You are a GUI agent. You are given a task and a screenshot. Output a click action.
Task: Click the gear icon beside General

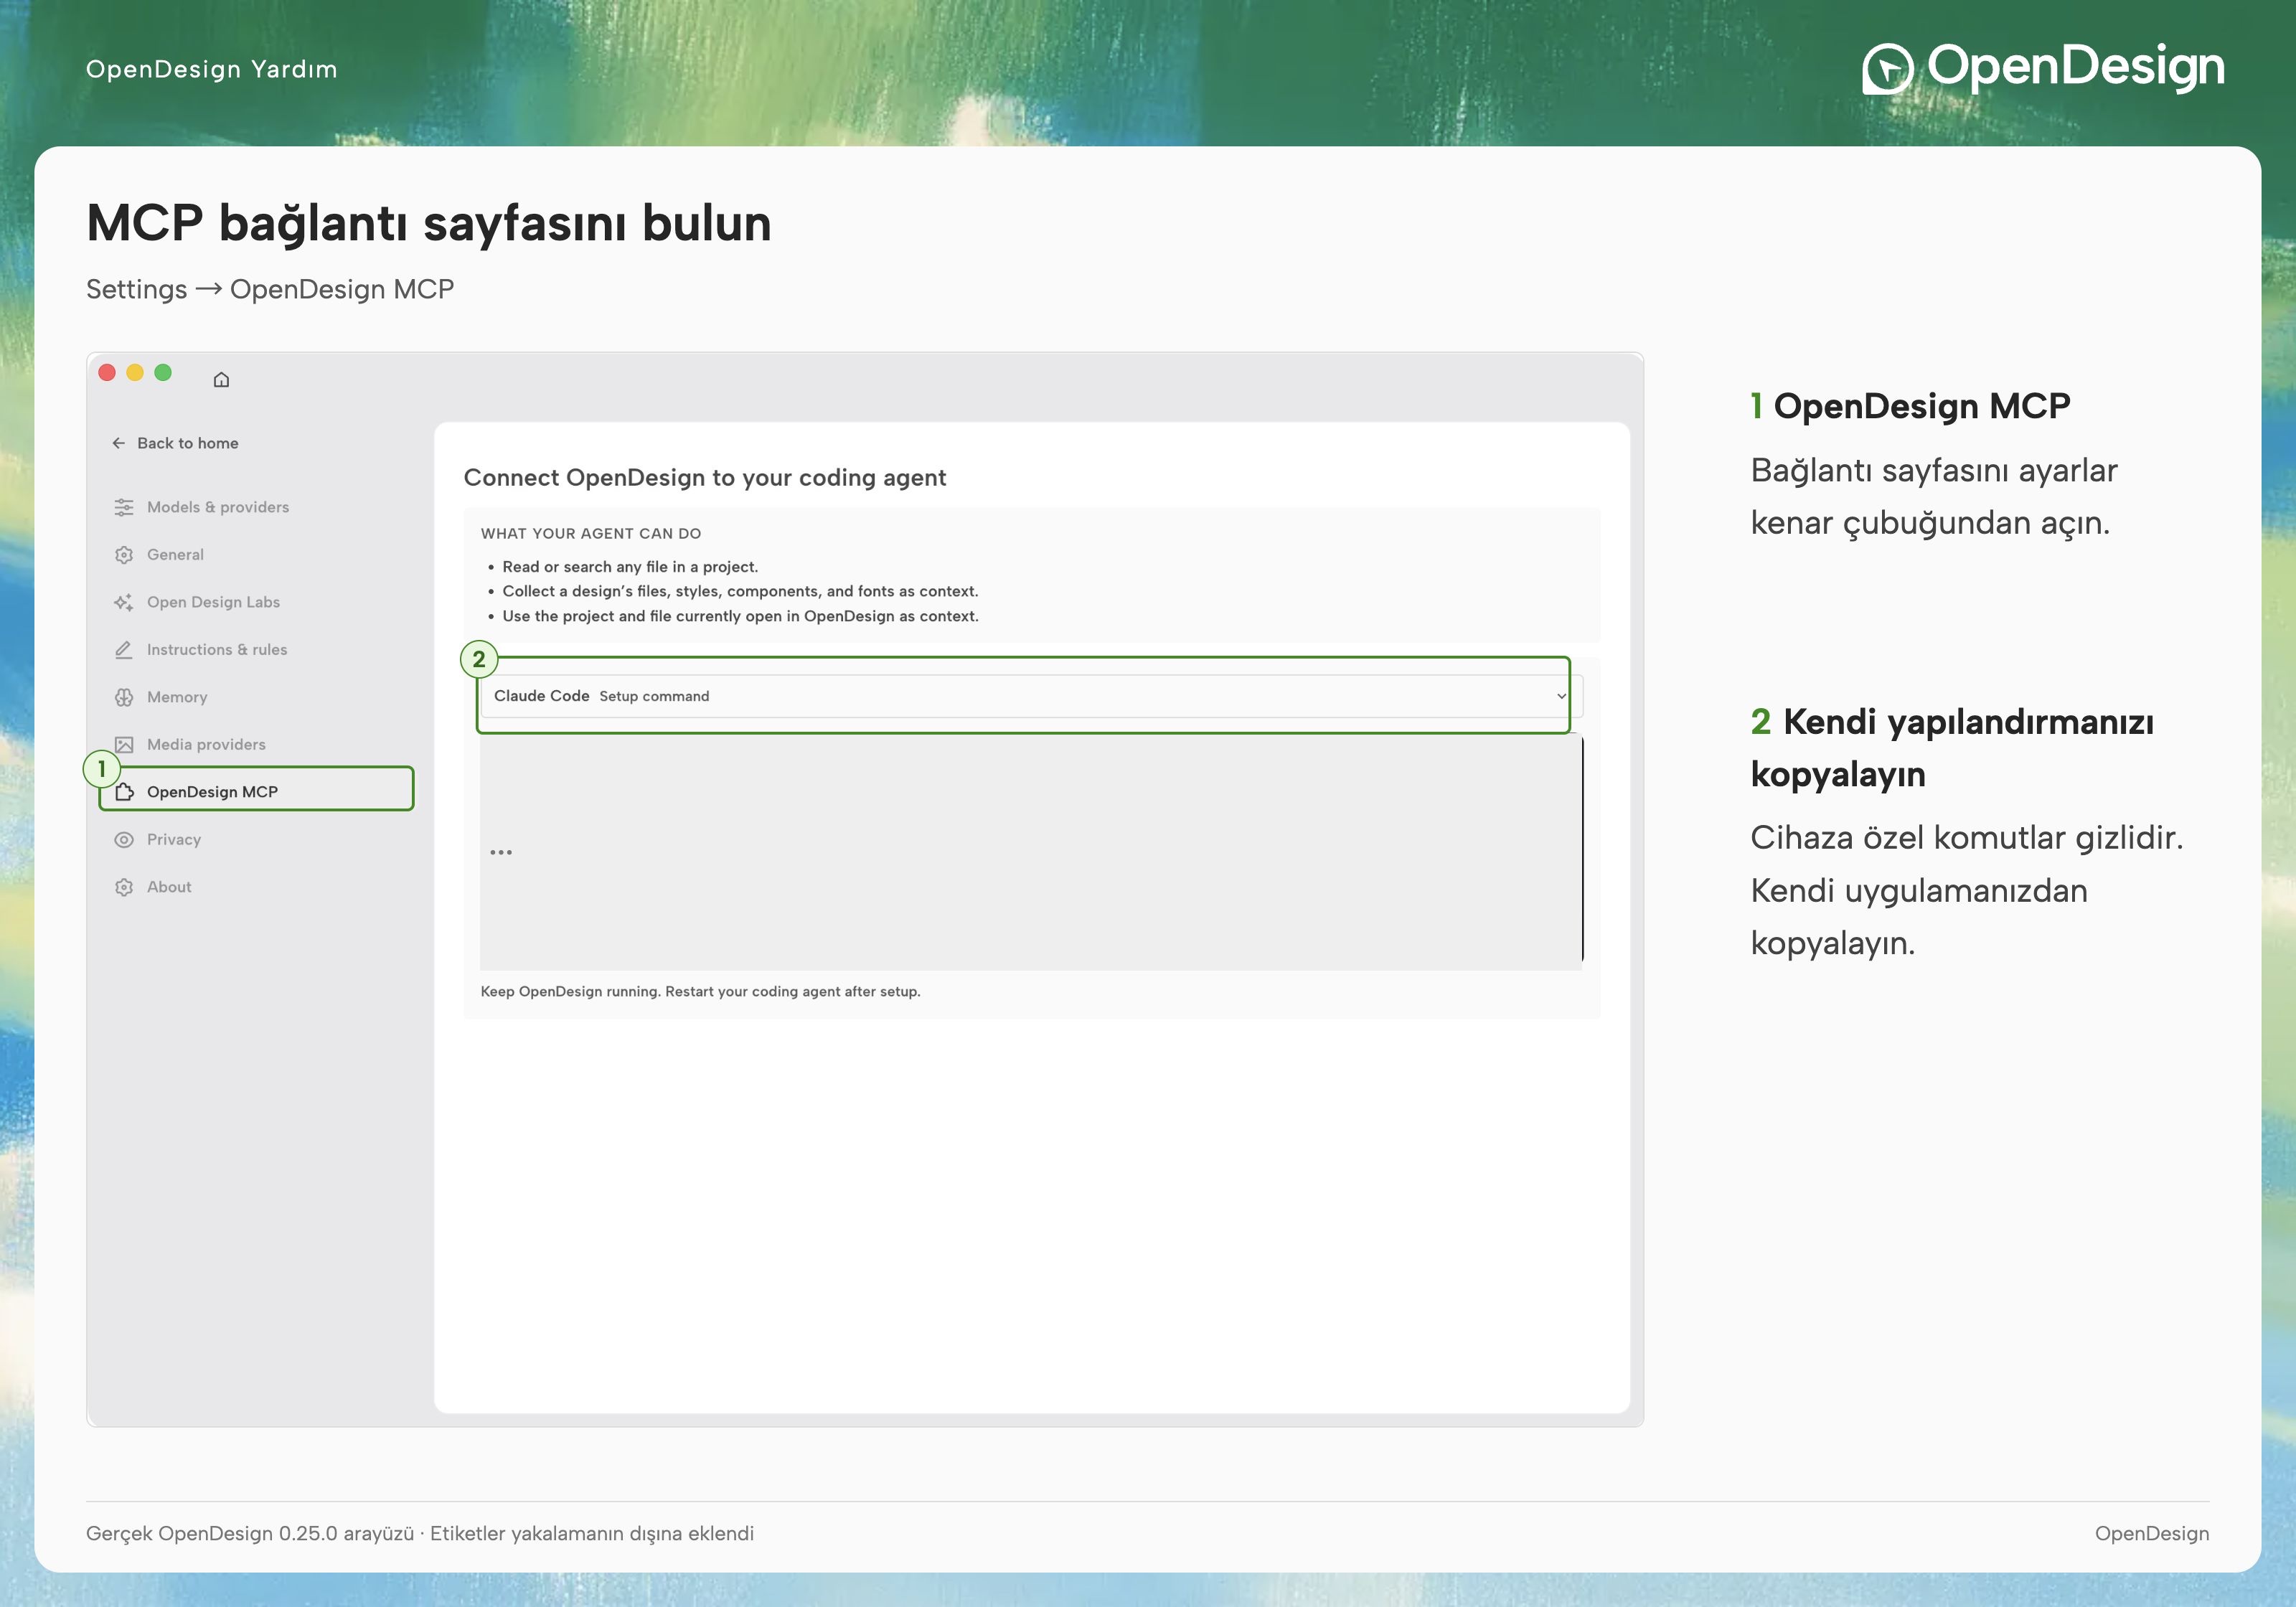coord(124,555)
